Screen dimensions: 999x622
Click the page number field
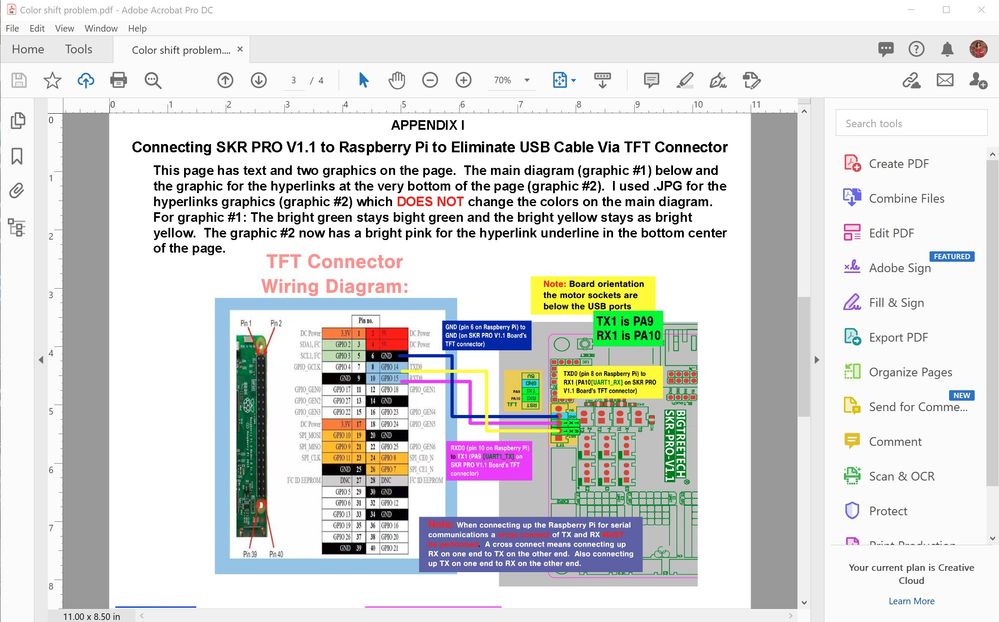pos(293,80)
